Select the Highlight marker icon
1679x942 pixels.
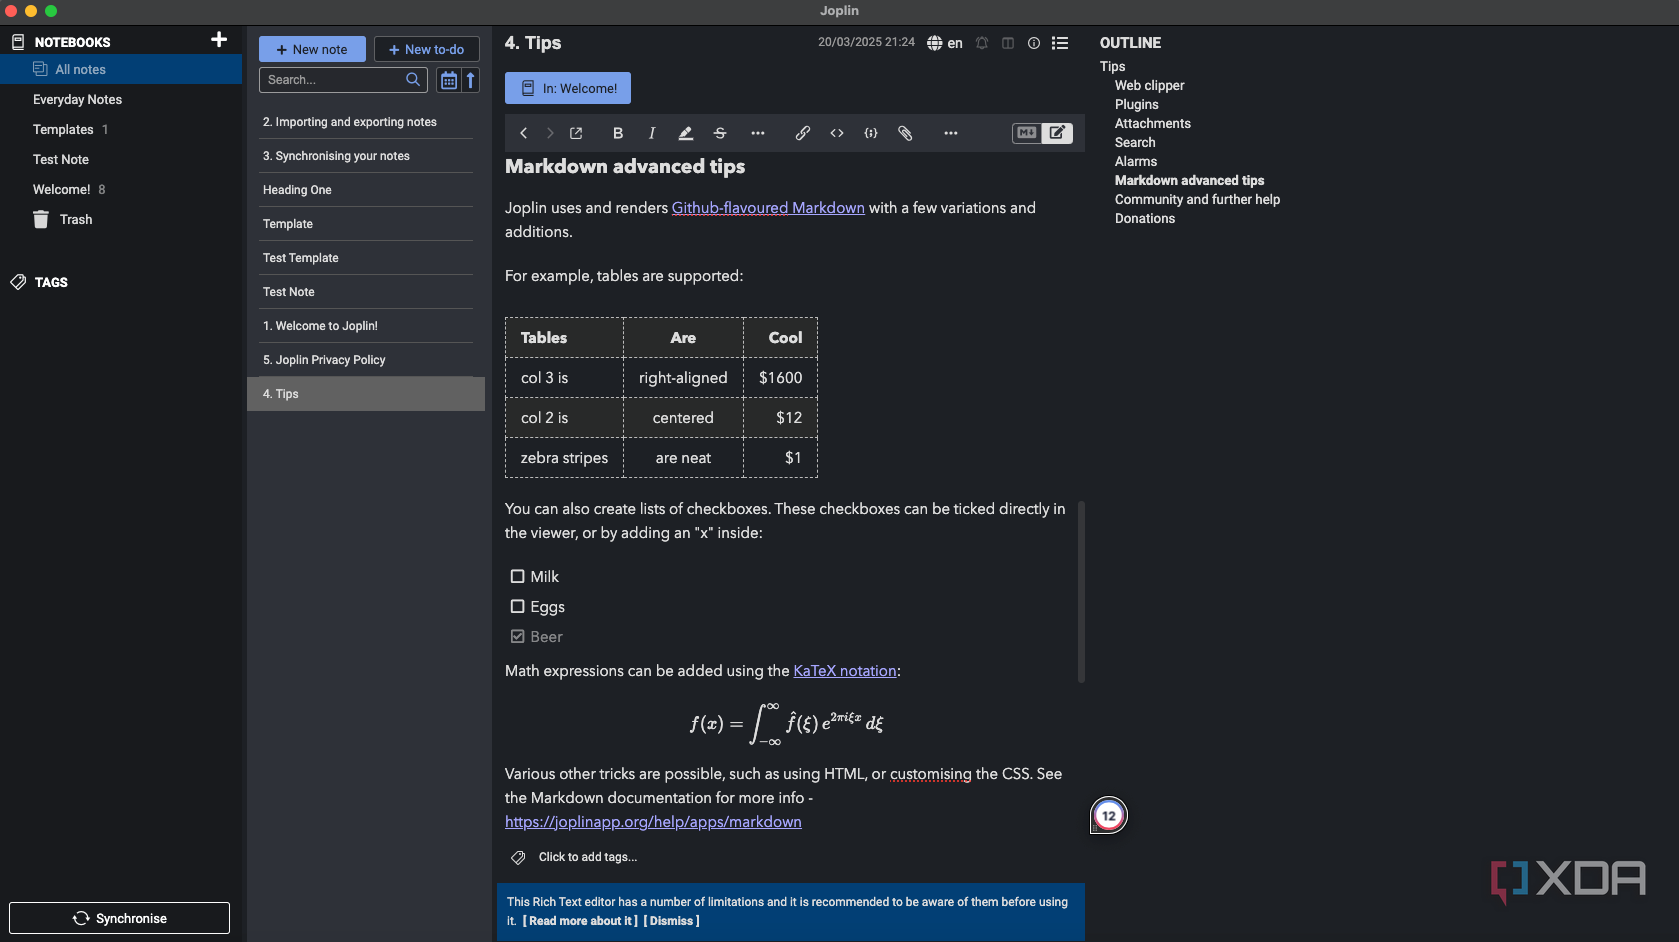[686, 133]
